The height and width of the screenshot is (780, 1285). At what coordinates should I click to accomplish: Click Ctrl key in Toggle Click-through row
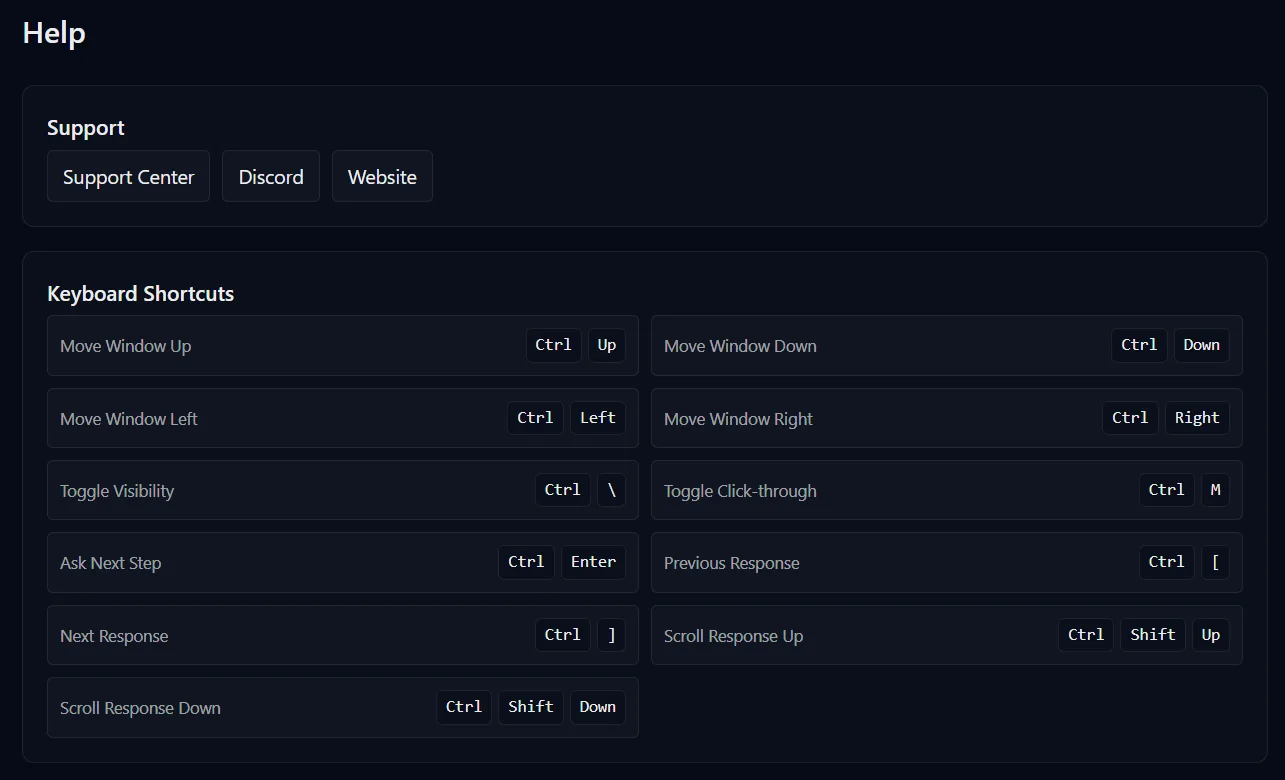[1167, 490]
